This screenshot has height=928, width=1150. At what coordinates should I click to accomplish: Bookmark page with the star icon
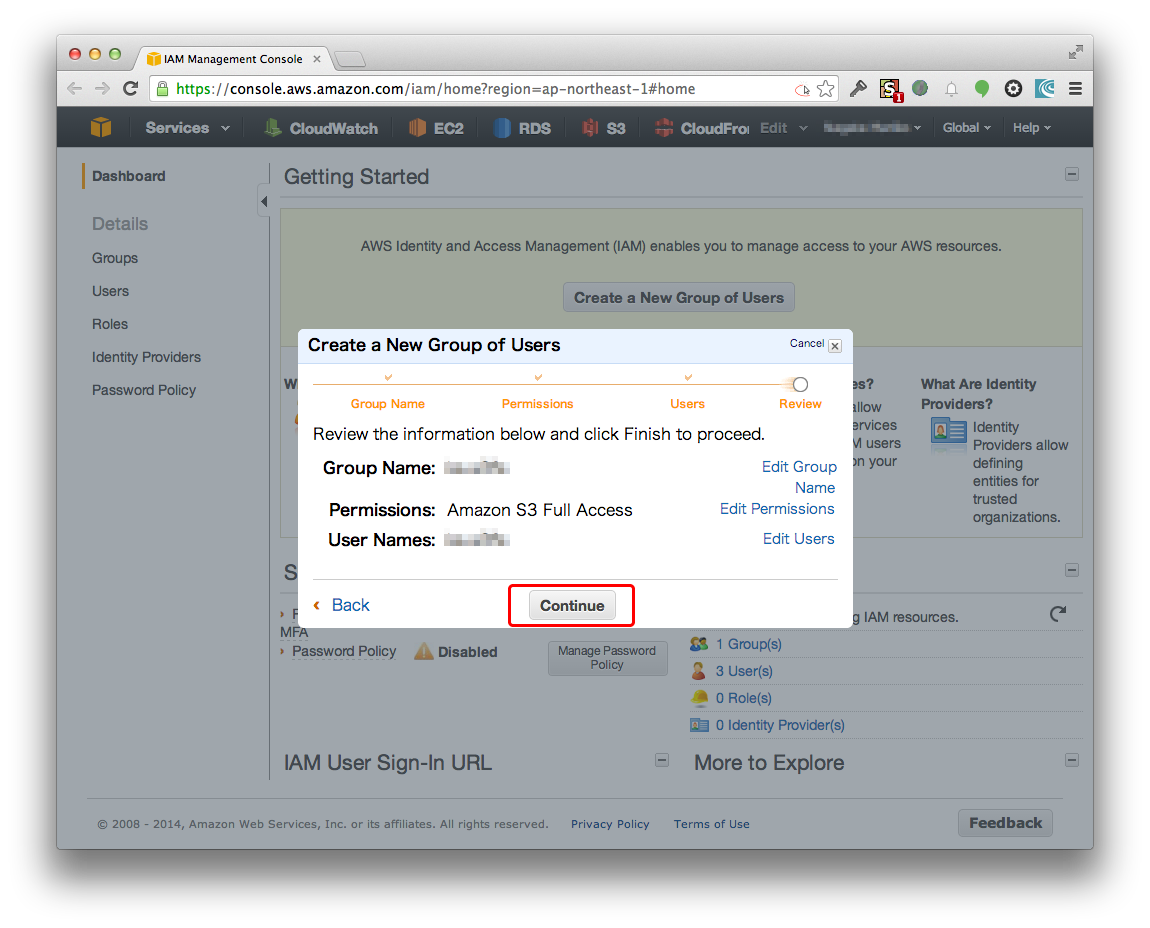[826, 89]
